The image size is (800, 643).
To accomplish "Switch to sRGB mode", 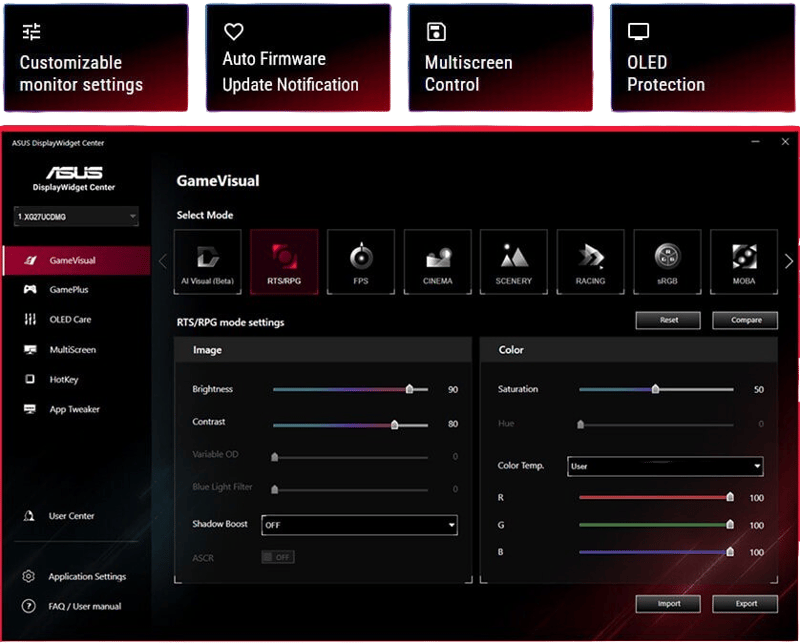I will (667, 262).
